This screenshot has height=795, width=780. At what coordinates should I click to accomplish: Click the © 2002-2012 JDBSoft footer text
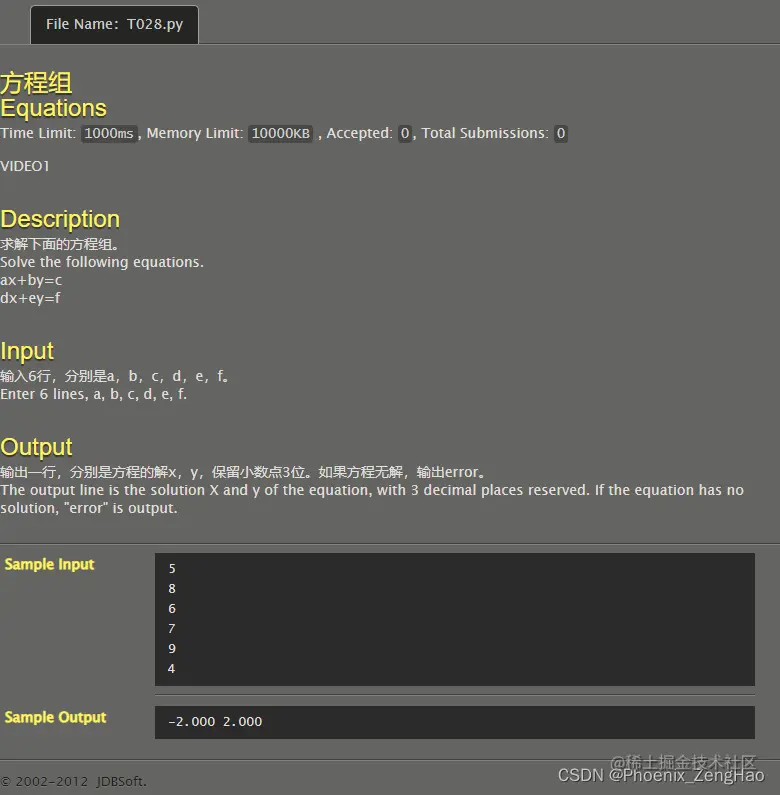(x=74, y=781)
